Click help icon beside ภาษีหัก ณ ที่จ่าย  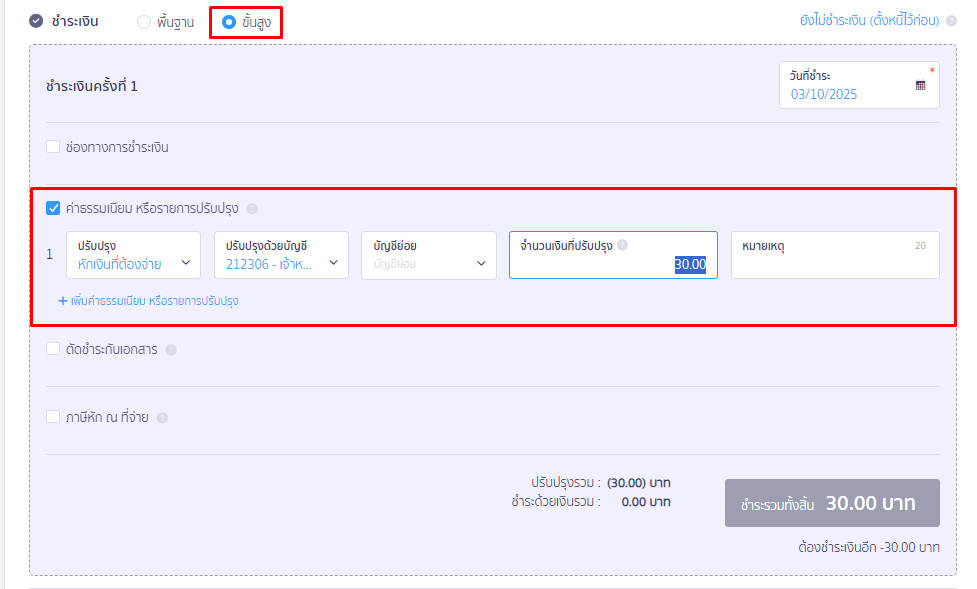coord(162,418)
